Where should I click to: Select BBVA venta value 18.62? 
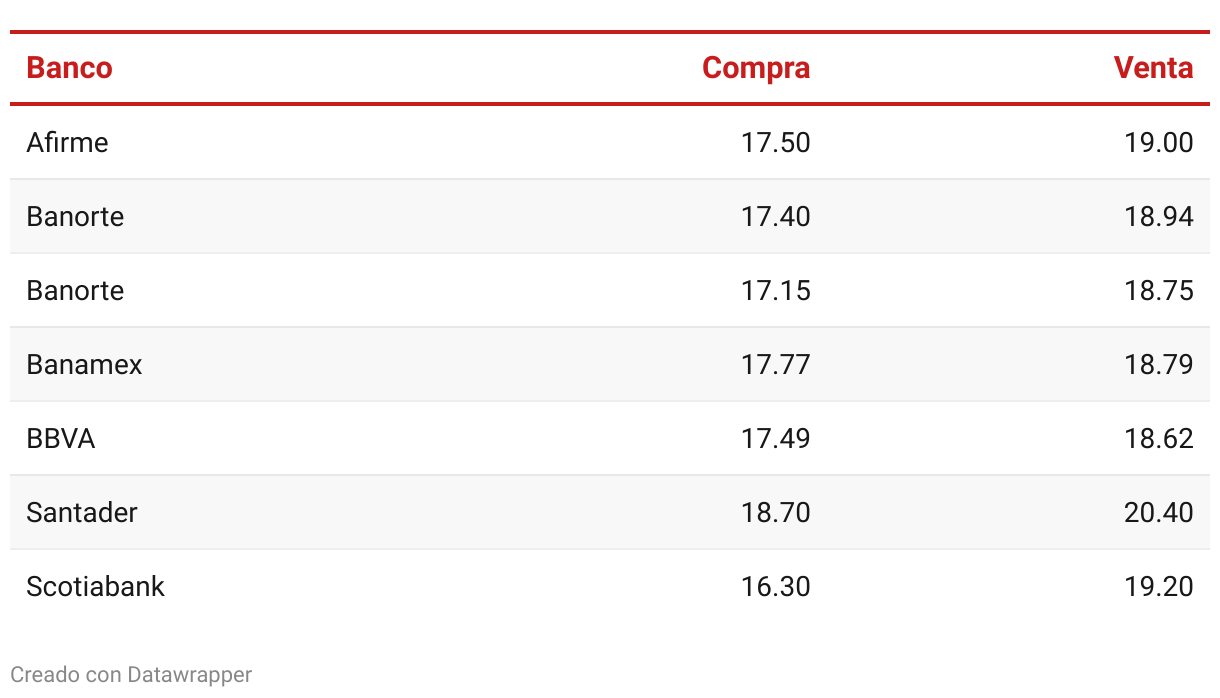tap(1158, 438)
